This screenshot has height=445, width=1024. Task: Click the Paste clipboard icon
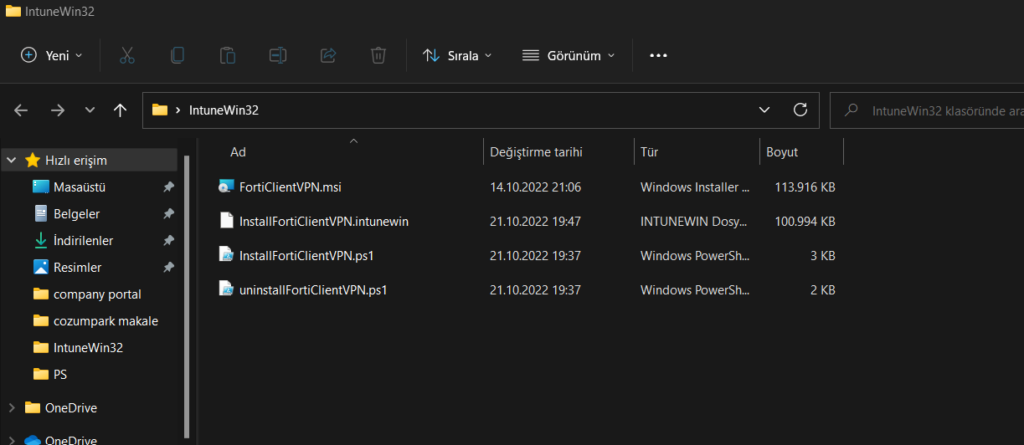click(x=227, y=56)
